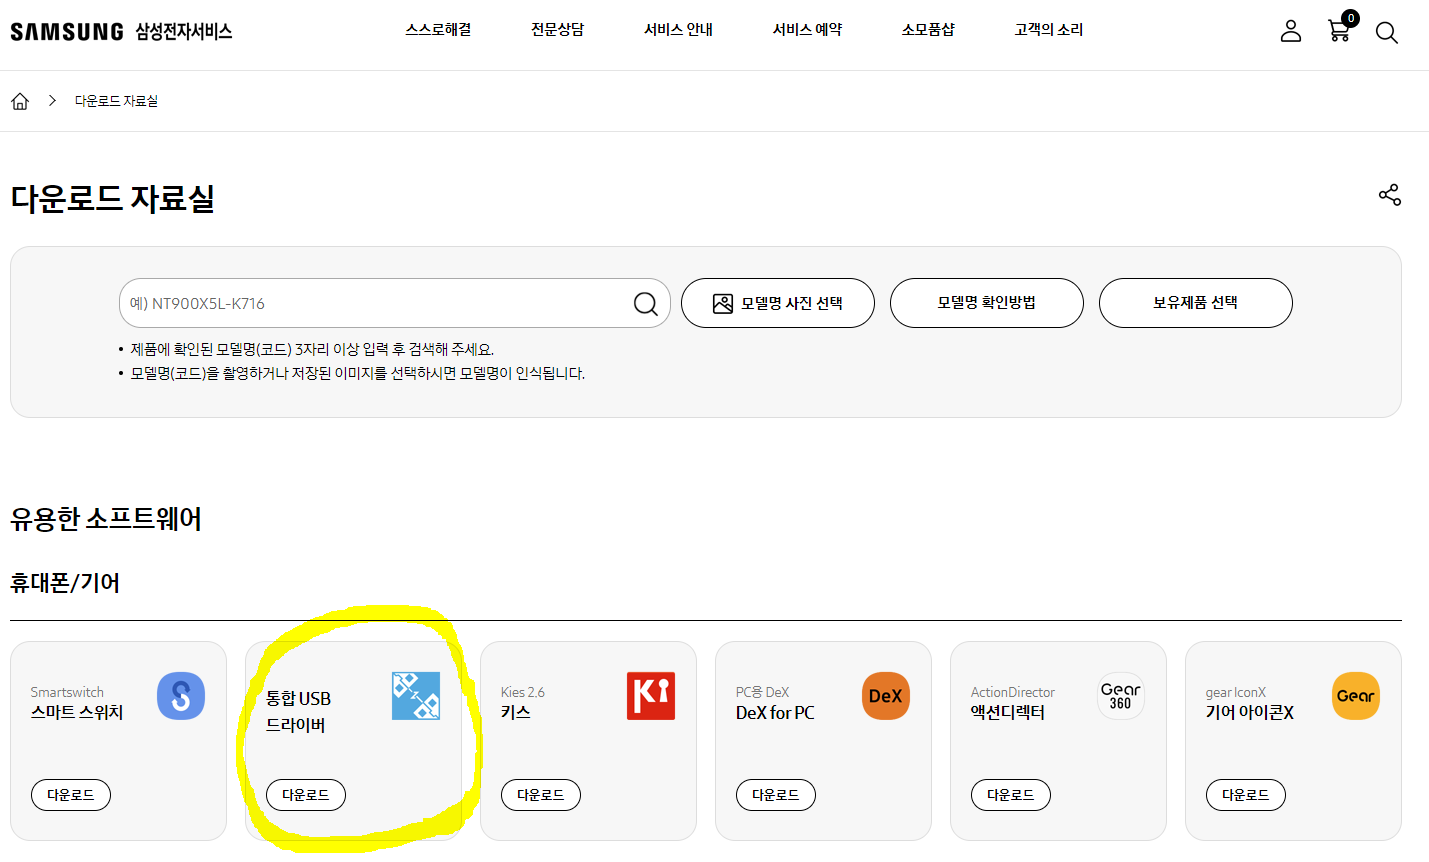The width and height of the screenshot is (1429, 862).
Task: Open the 서비스 안내 menu
Action: [678, 30]
